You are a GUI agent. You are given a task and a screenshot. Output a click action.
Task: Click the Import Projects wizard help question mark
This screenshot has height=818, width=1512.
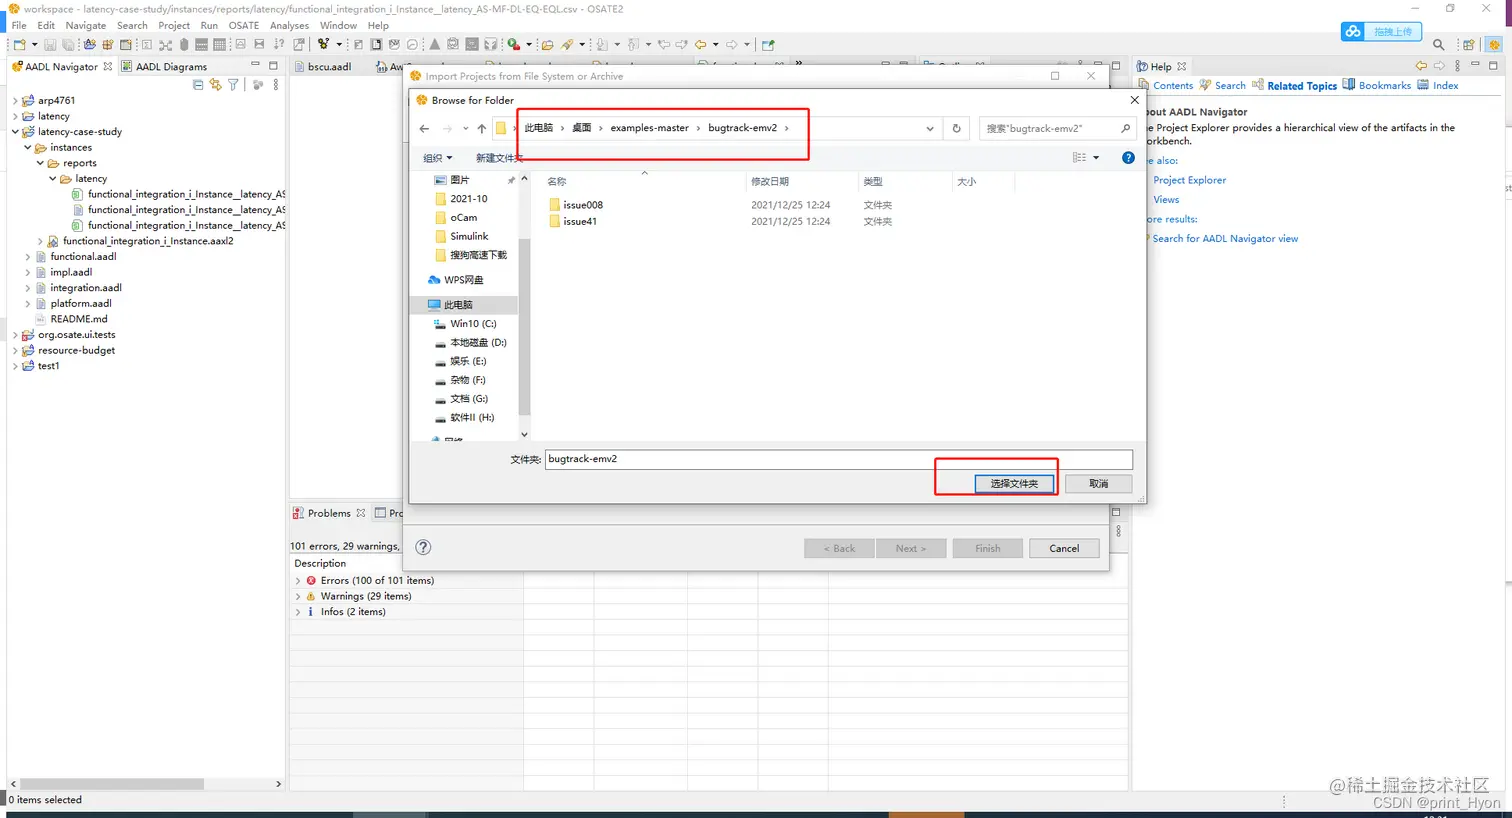click(423, 547)
